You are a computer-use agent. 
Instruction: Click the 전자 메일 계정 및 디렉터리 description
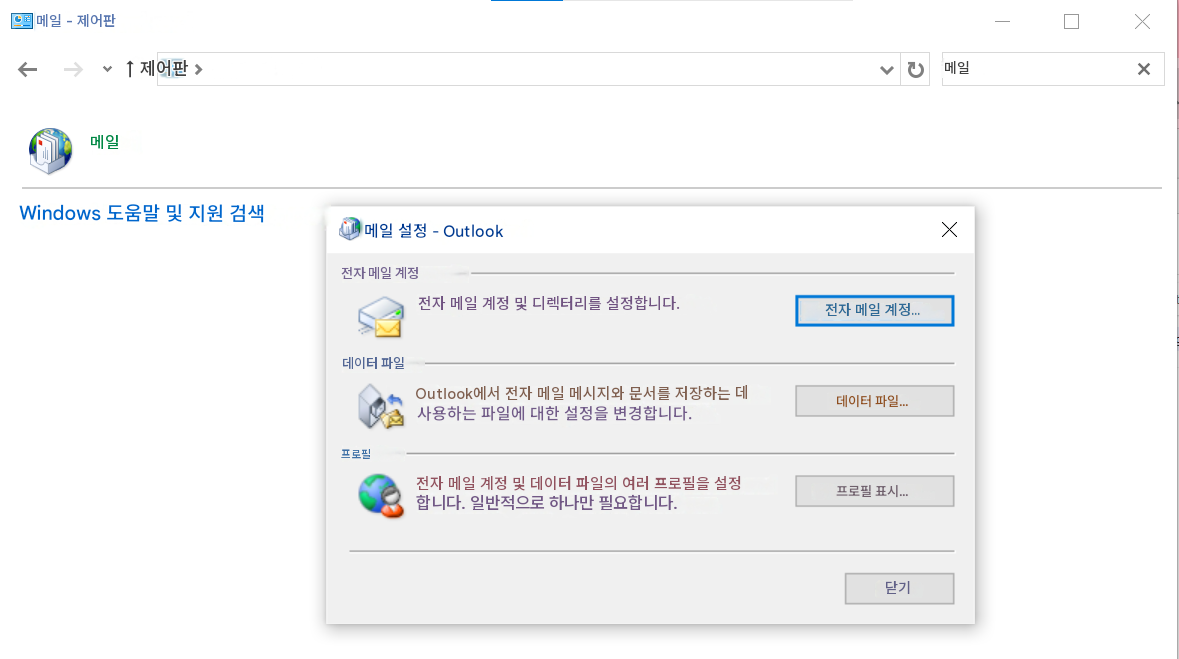click(x=548, y=303)
